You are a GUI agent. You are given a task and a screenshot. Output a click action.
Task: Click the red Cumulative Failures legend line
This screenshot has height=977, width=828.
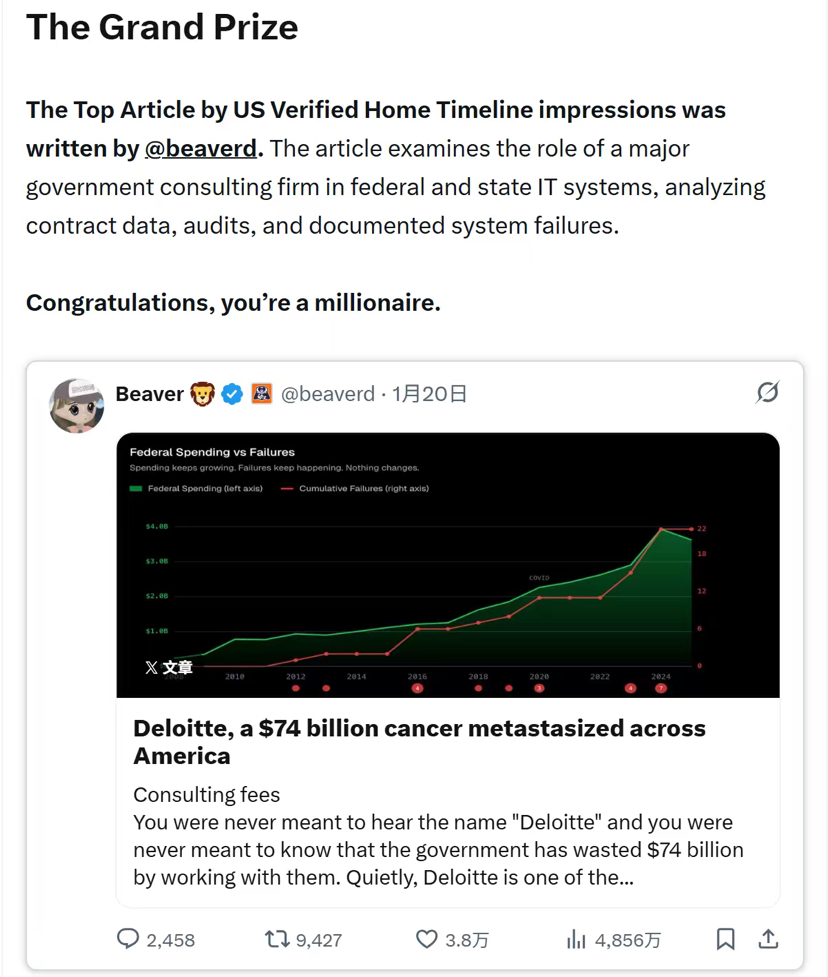tap(288, 489)
